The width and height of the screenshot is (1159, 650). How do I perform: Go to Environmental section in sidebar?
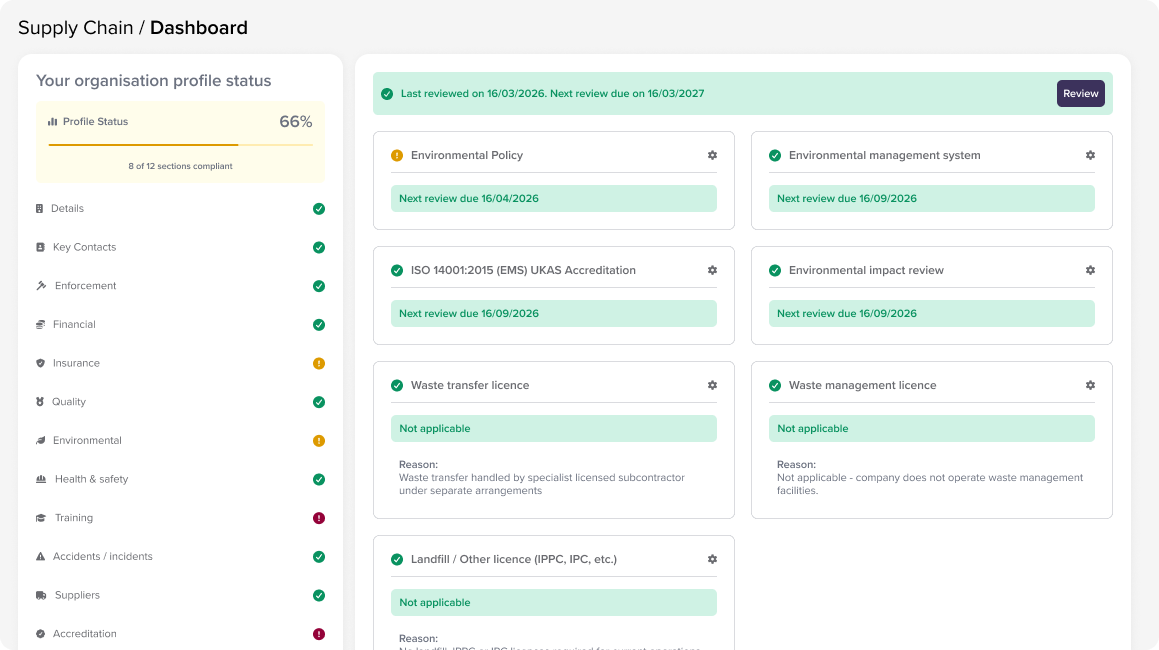tap(87, 440)
